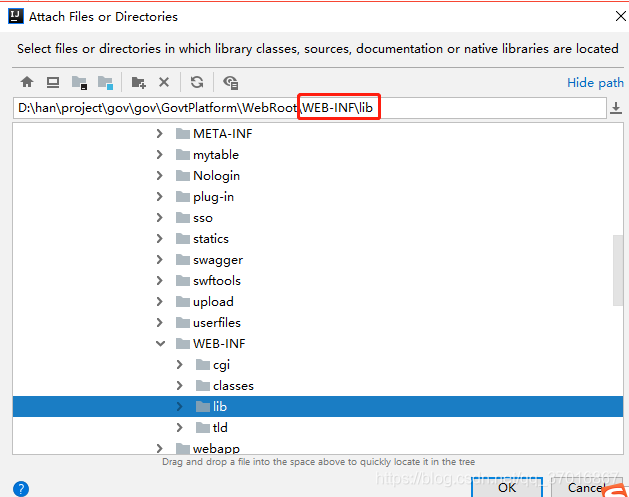Select the userfiles folder row
The height and width of the screenshot is (497, 629).
coord(318,323)
